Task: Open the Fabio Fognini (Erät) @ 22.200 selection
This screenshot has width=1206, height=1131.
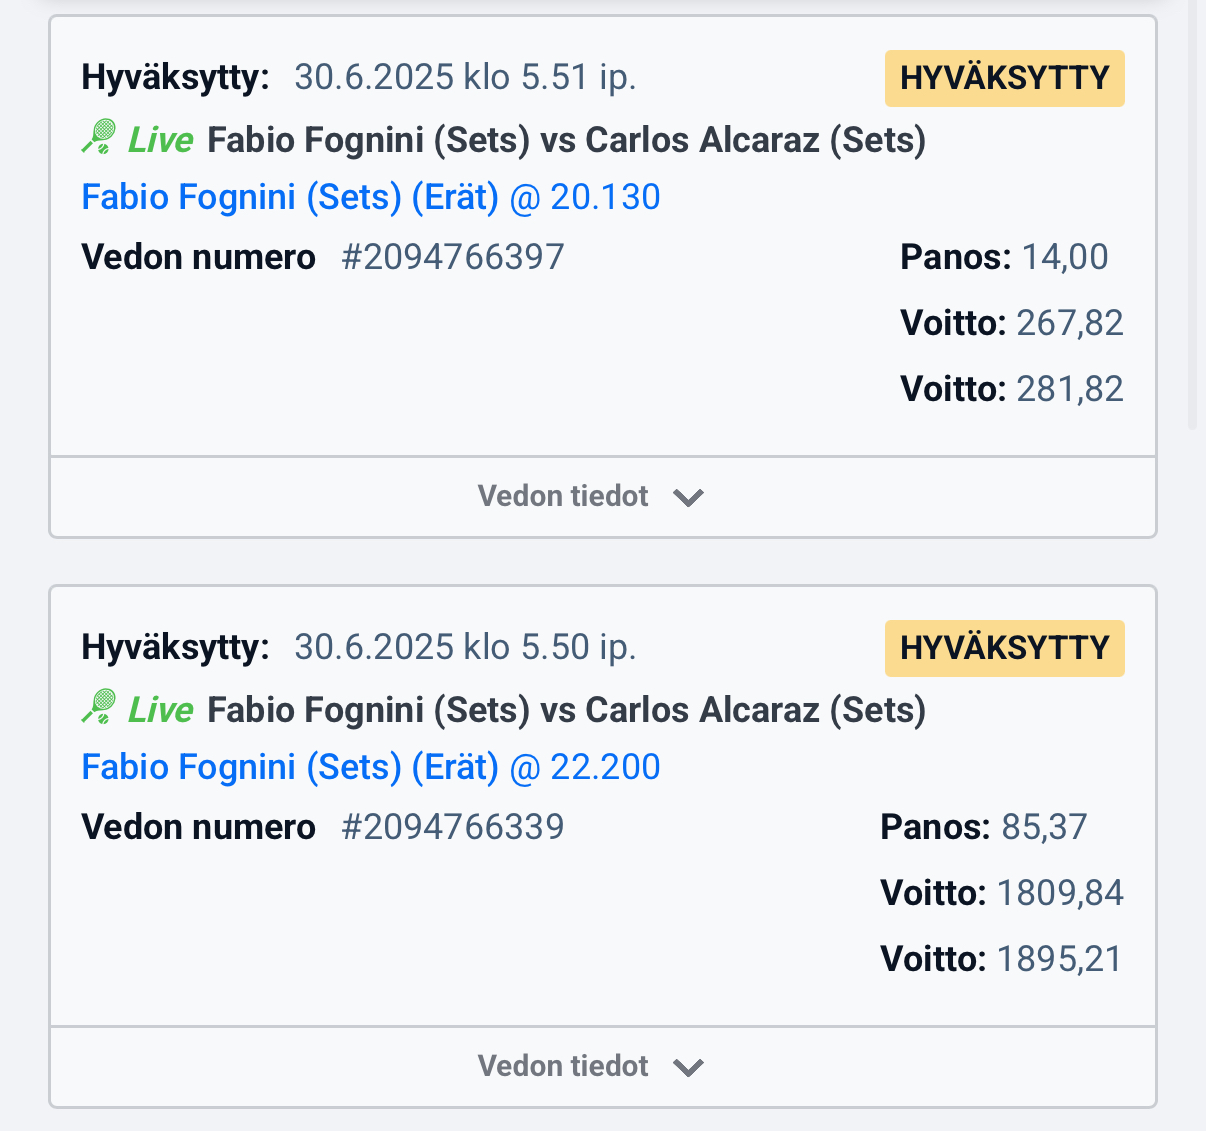Action: click(x=371, y=767)
